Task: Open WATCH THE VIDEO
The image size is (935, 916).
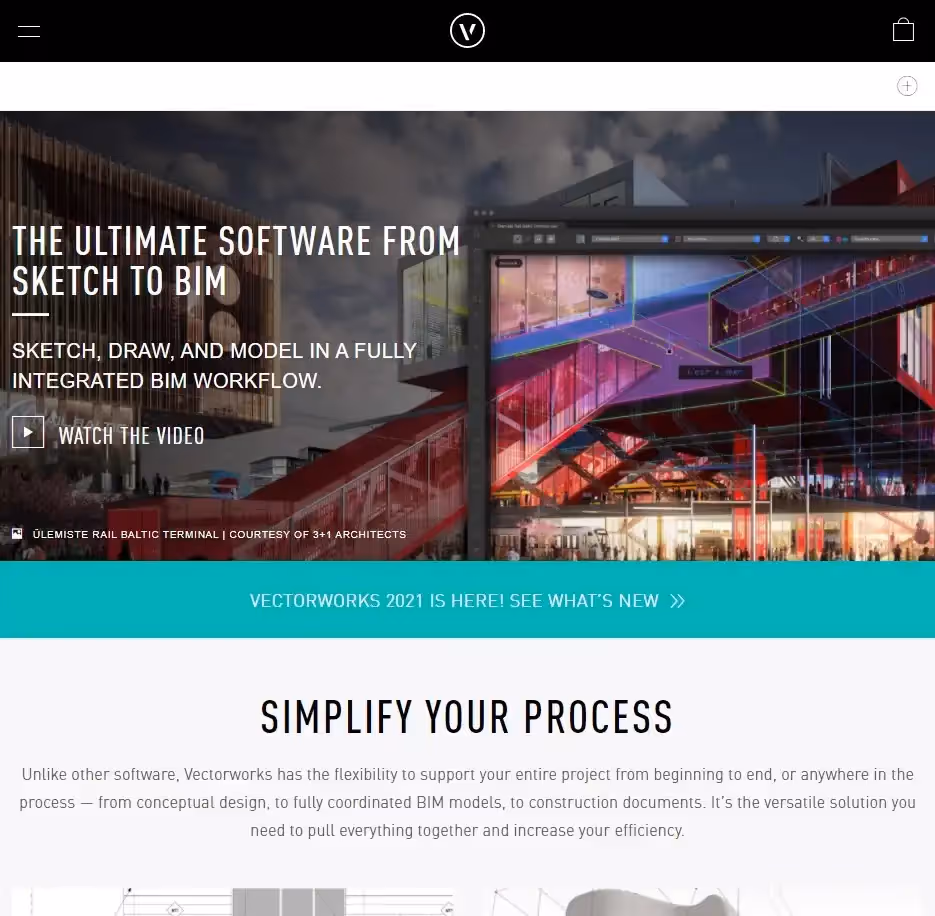Action: (x=131, y=435)
